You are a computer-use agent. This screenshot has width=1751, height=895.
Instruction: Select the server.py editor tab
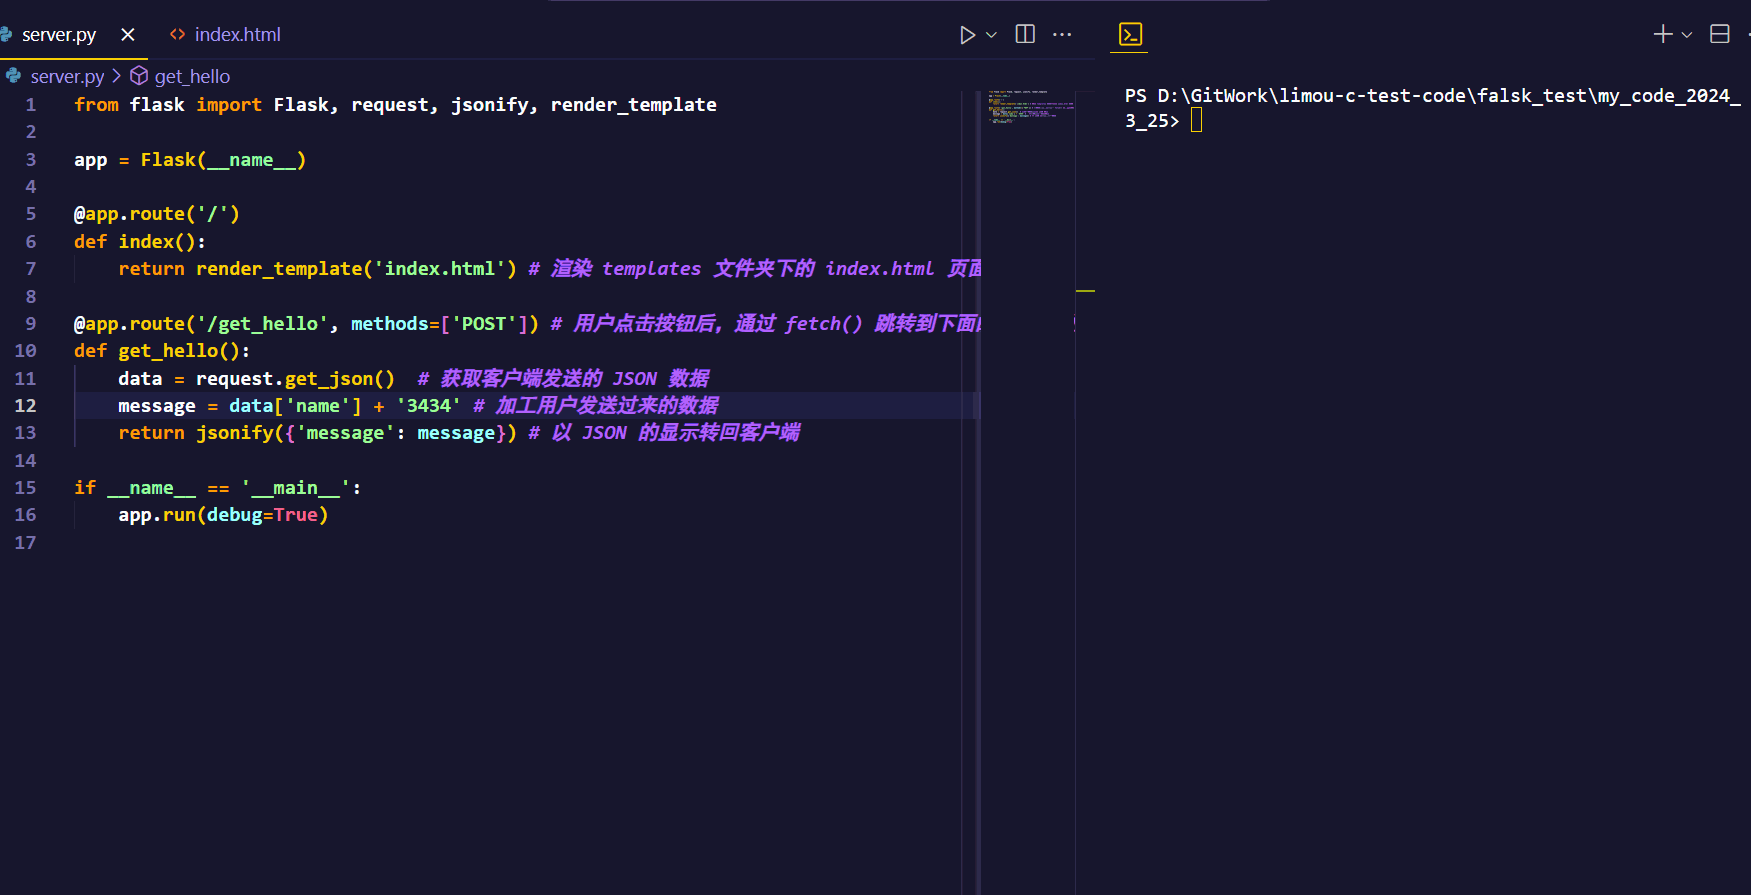click(59, 35)
